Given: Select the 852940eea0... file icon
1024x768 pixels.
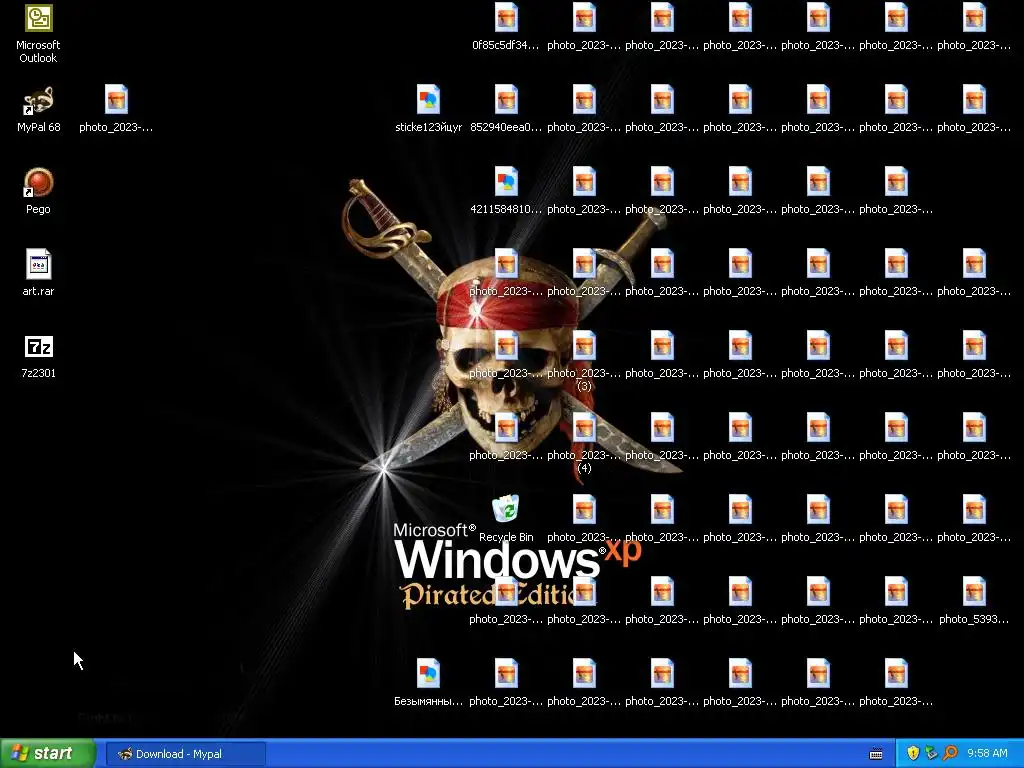Looking at the screenshot, I should pyautogui.click(x=506, y=109).
